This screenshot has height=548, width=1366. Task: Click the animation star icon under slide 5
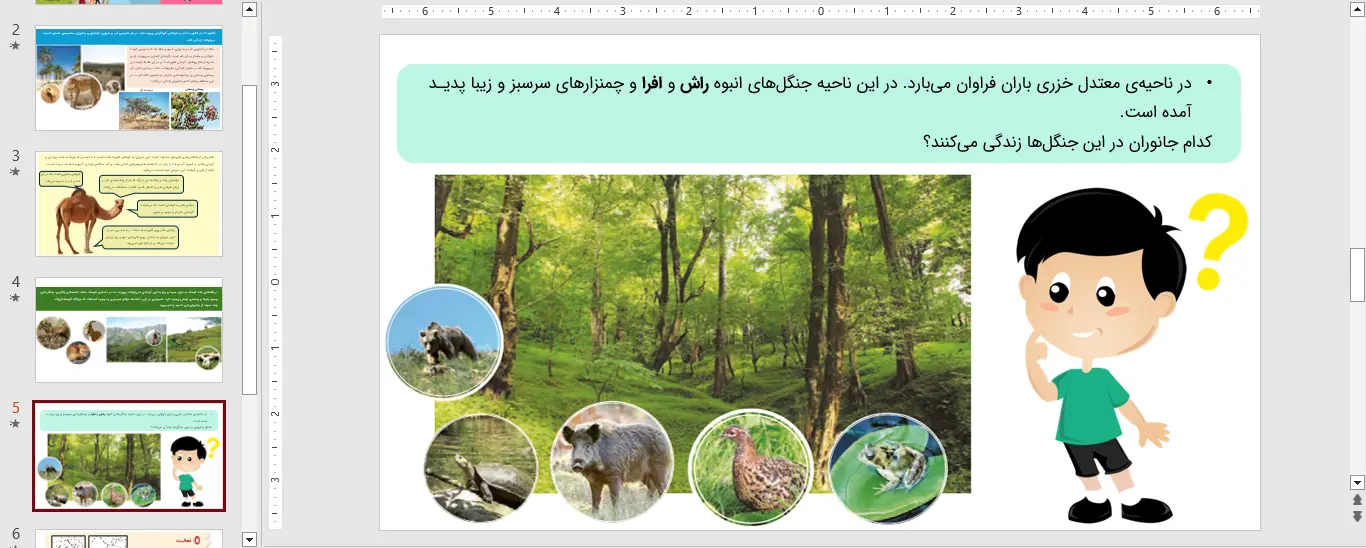15,424
